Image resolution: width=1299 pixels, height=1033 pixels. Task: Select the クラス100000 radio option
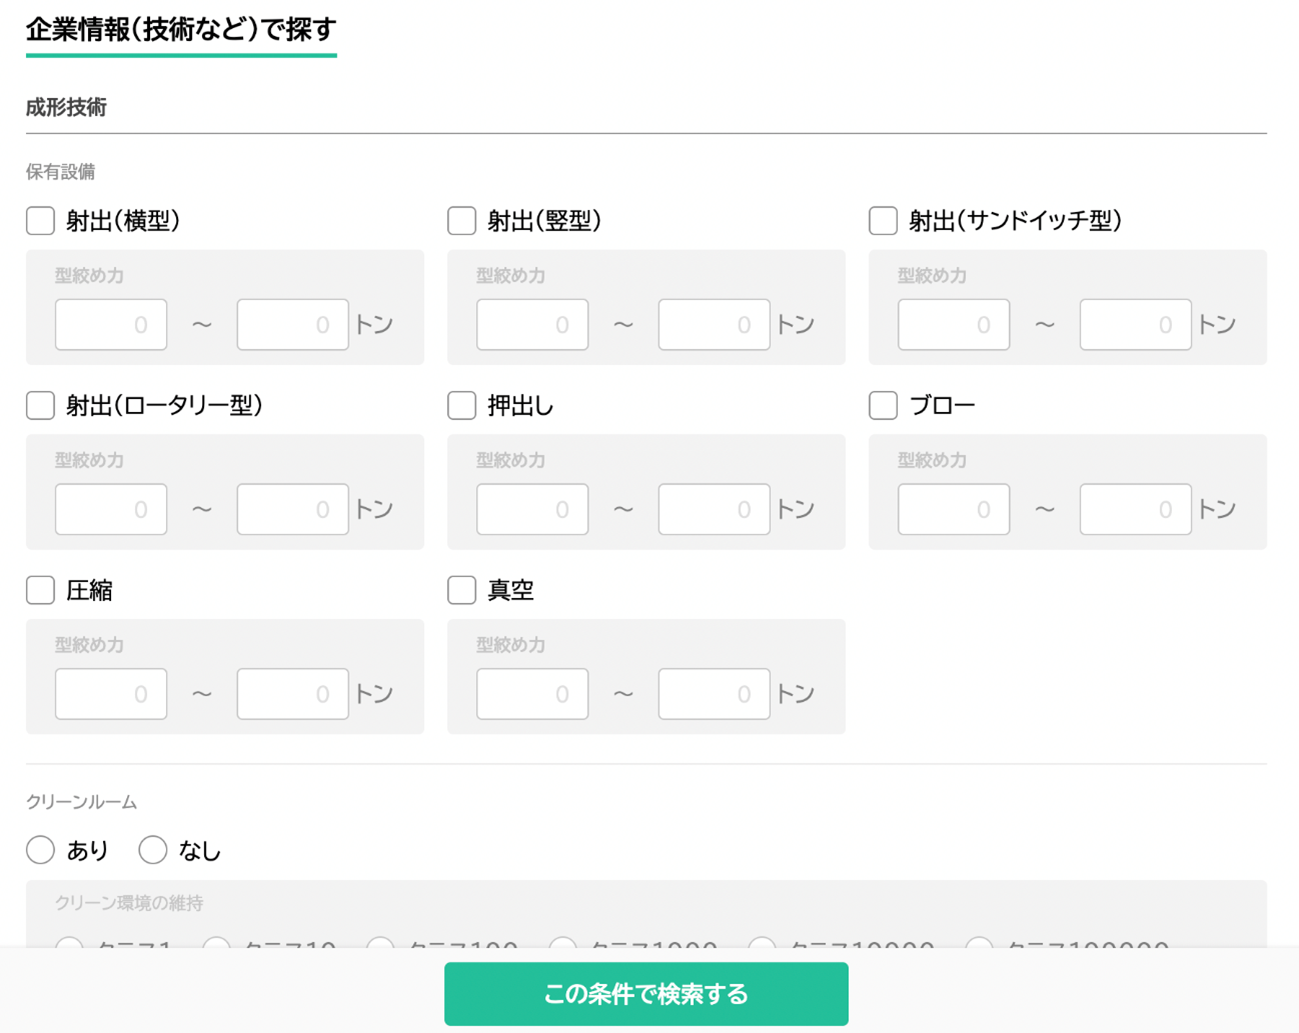980,948
